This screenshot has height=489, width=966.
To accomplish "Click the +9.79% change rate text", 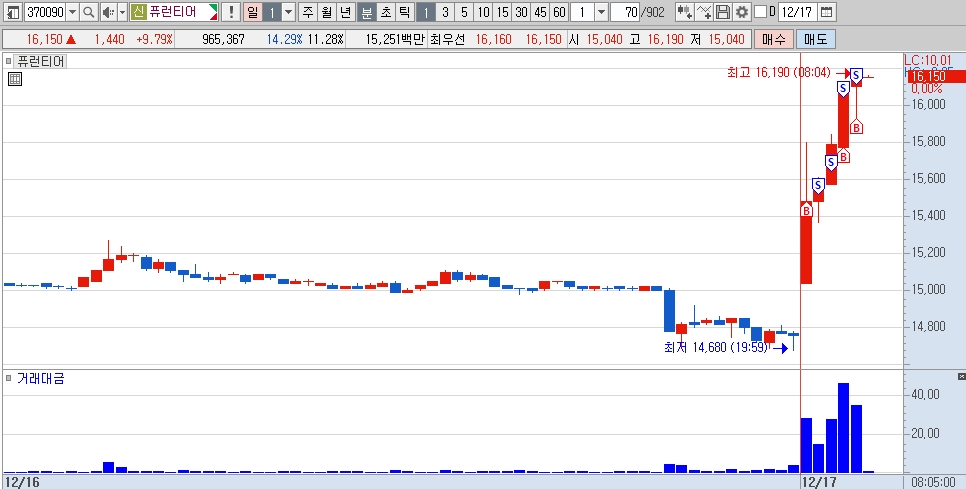I will click(154, 39).
